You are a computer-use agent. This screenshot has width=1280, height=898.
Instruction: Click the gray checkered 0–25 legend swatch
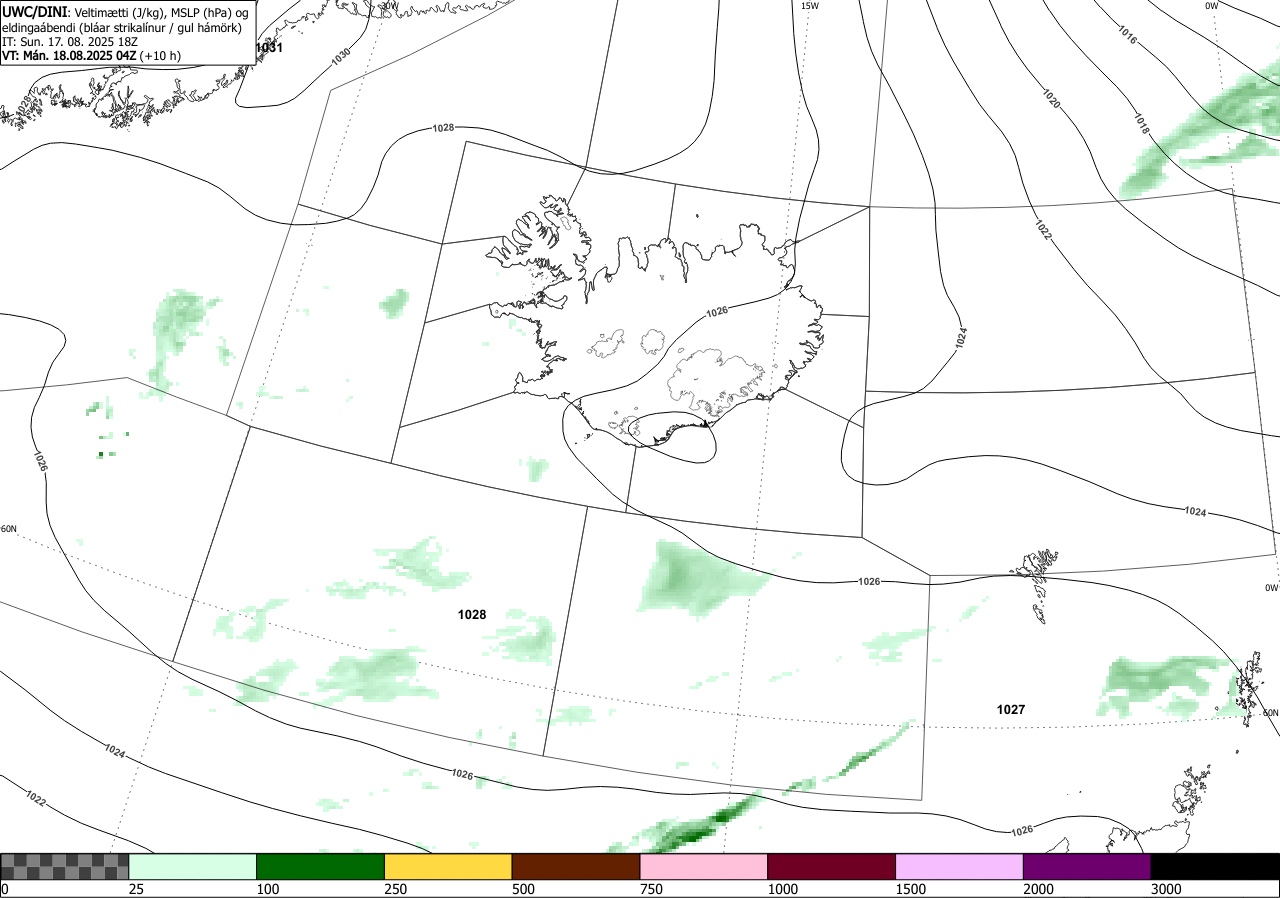click(x=65, y=866)
